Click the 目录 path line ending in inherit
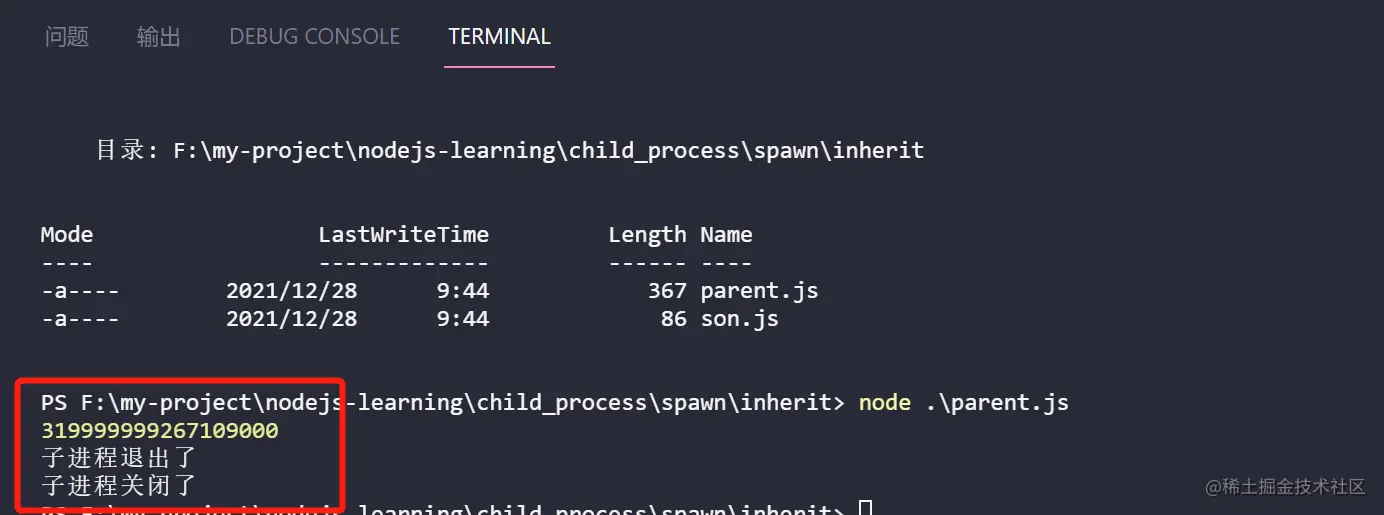The image size is (1384, 515). [510, 151]
